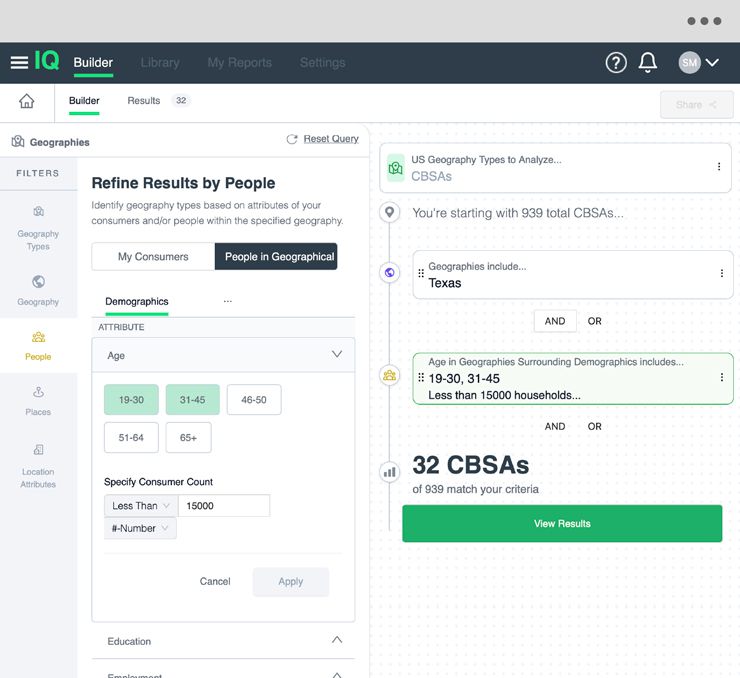Open Texas card three-dot options menu
Viewport: 740px width, 678px height.
722,273
